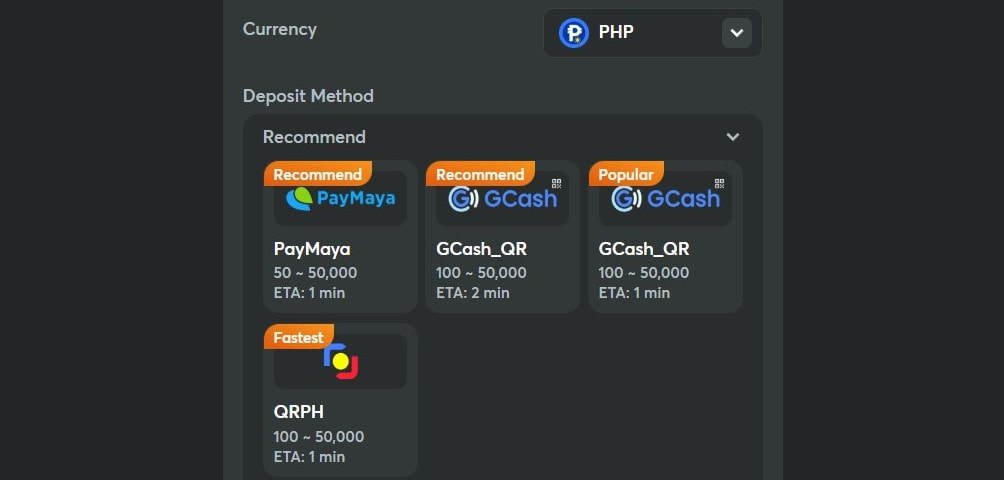
Task: Click the 50 ~ 50,000 limit text
Action: [x=316, y=273]
